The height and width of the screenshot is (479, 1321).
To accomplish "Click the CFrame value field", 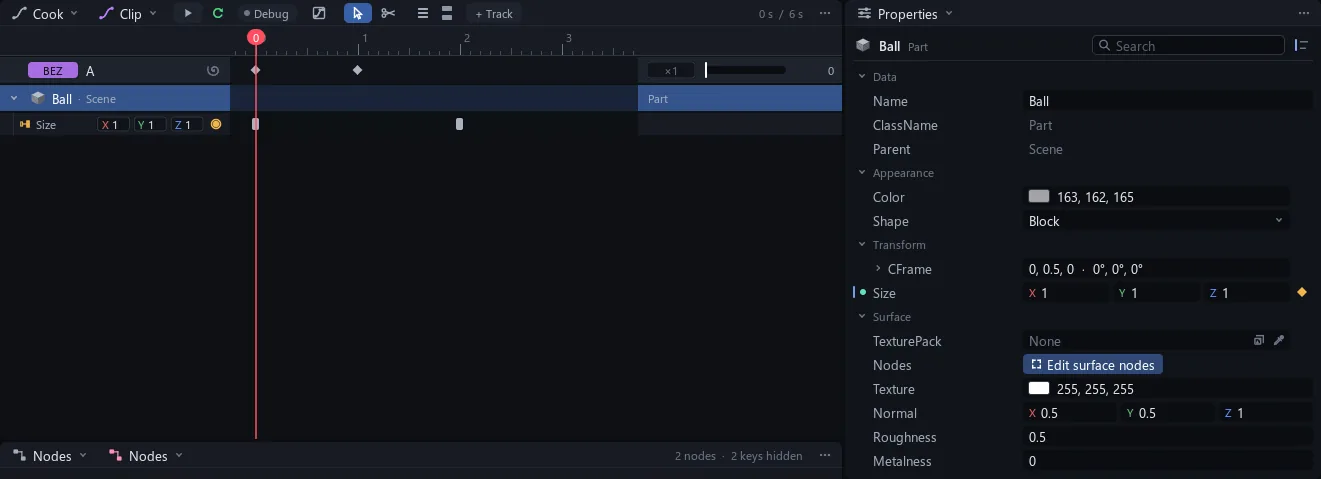I will 1156,269.
